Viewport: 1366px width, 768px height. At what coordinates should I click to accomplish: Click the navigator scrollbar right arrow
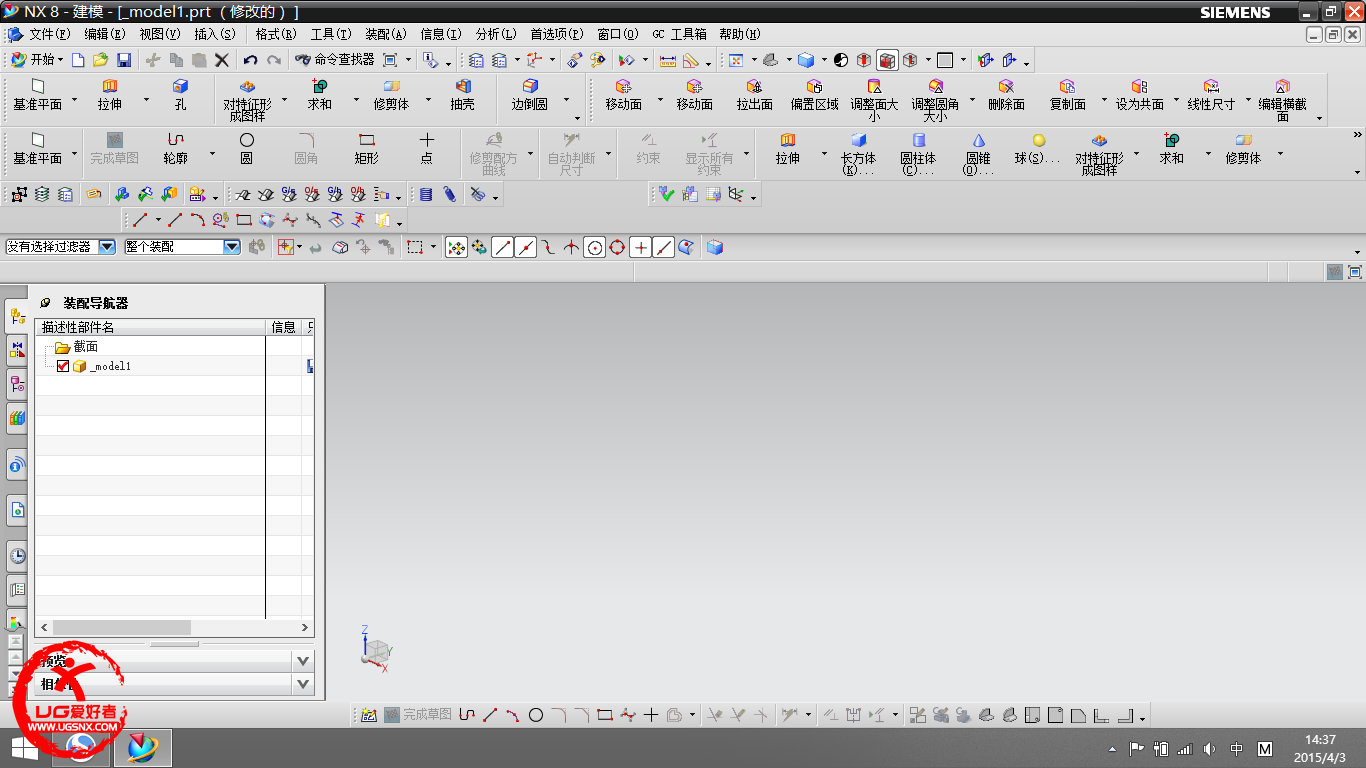[305, 627]
